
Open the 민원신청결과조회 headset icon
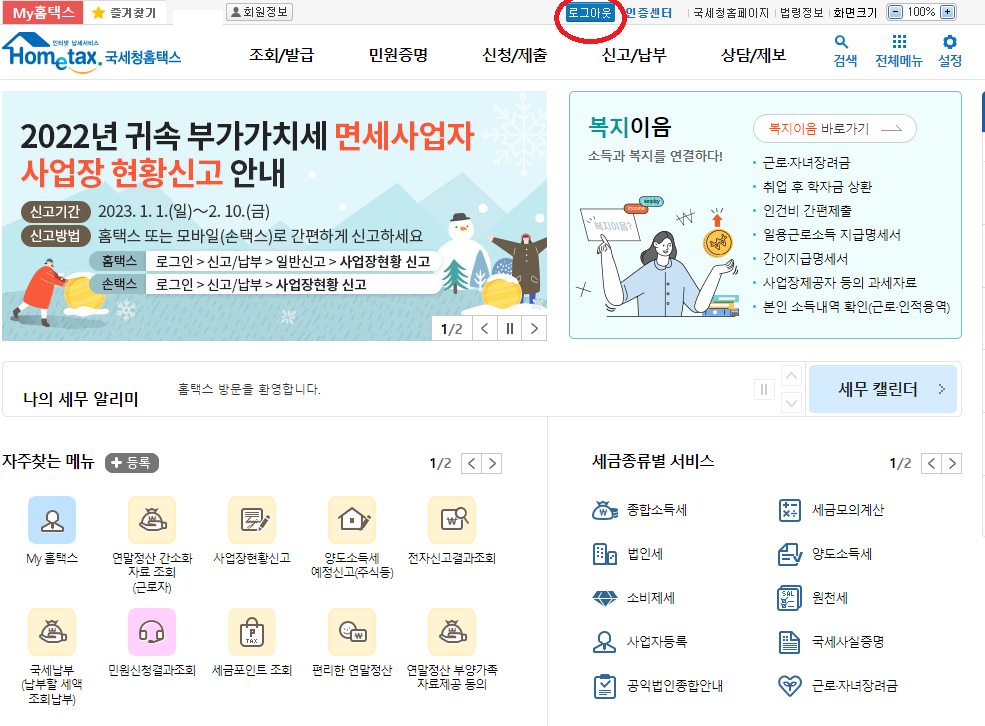click(152, 632)
